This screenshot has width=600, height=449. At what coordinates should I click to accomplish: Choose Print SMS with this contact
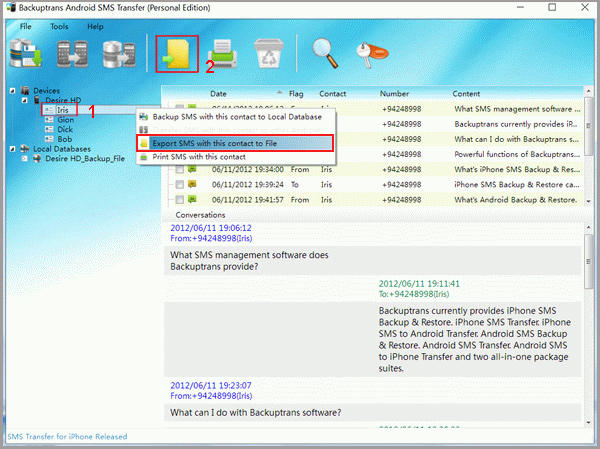(x=235, y=157)
